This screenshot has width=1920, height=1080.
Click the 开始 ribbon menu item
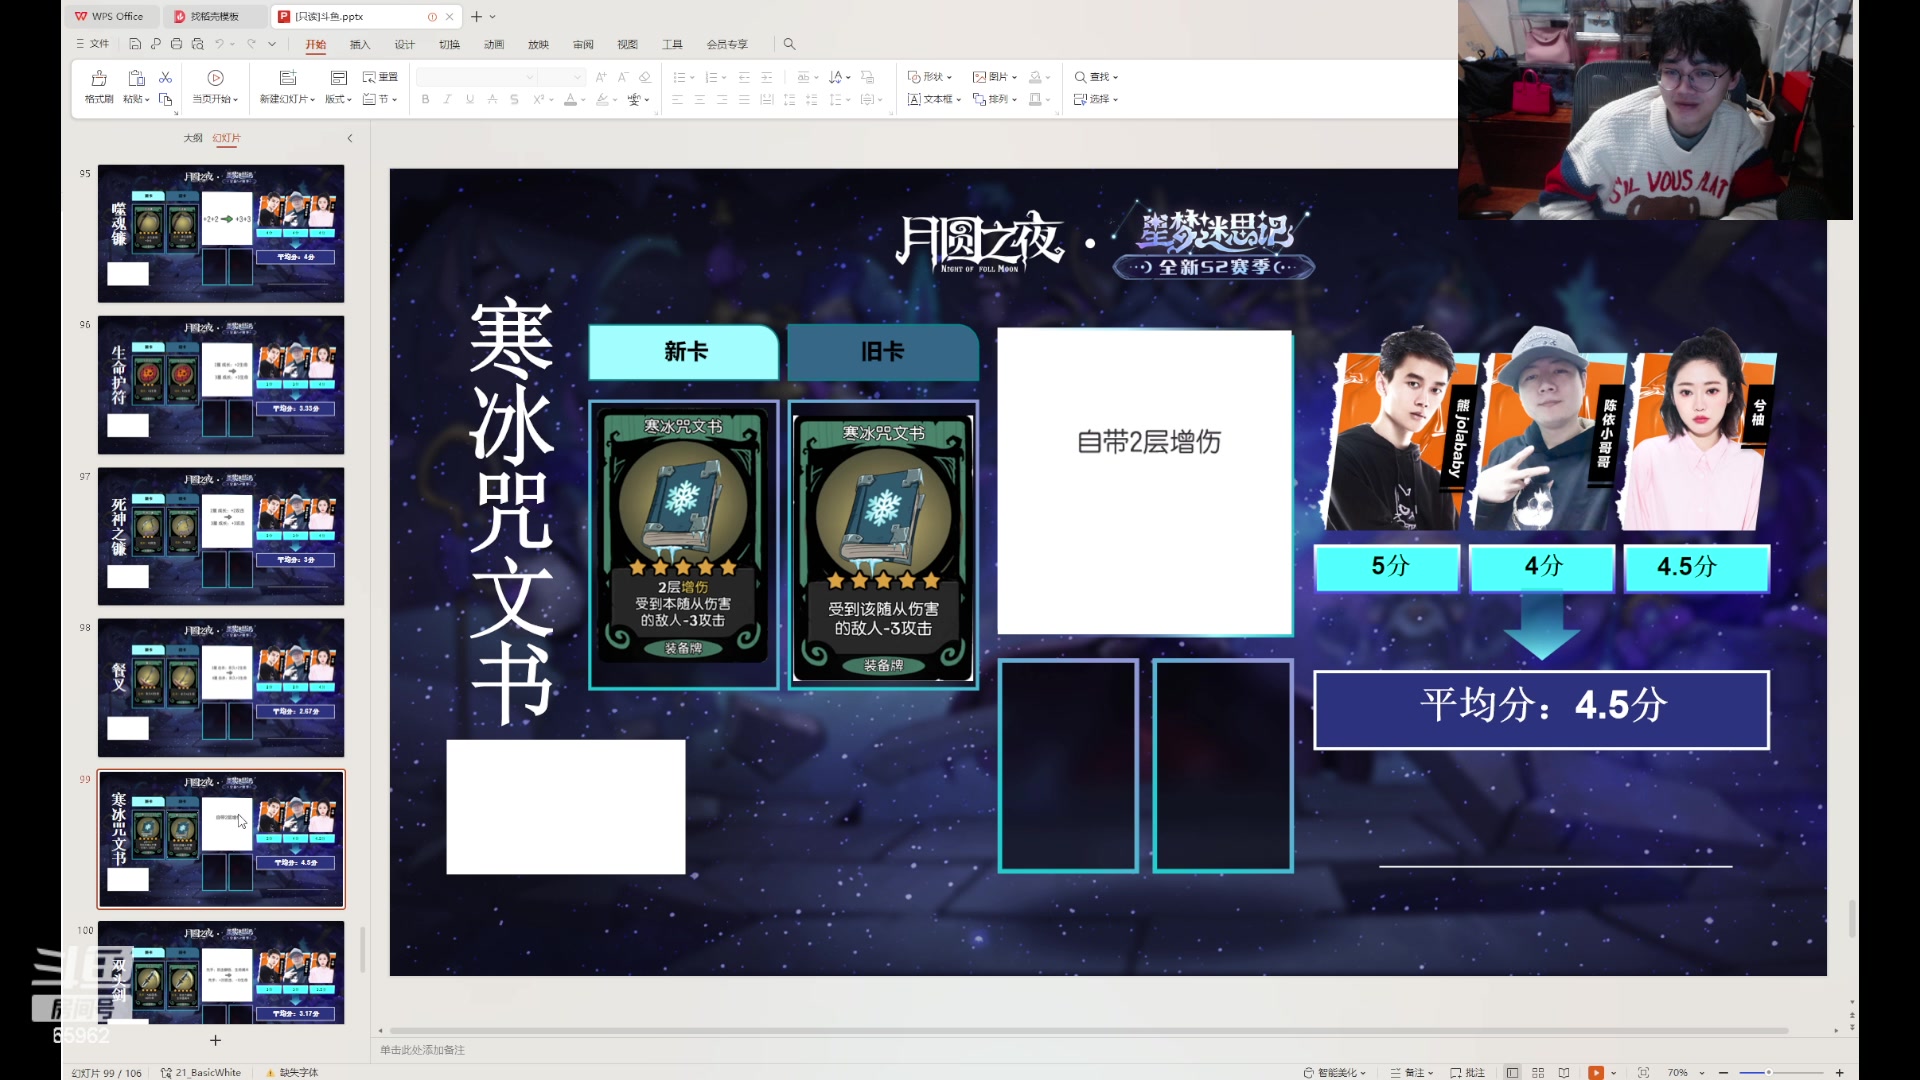click(315, 44)
